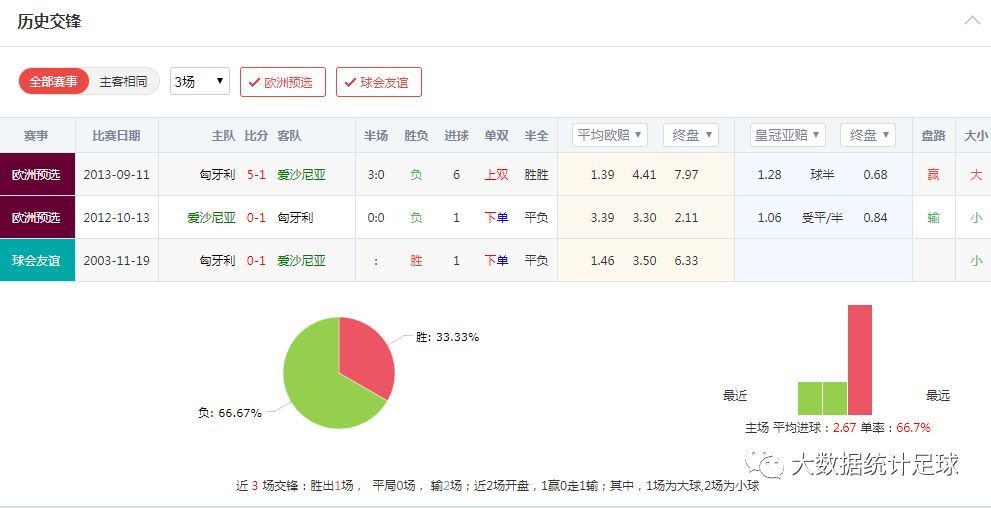991x508 pixels.
Task: Click the 赛事 column header
Action: [x=37, y=135]
